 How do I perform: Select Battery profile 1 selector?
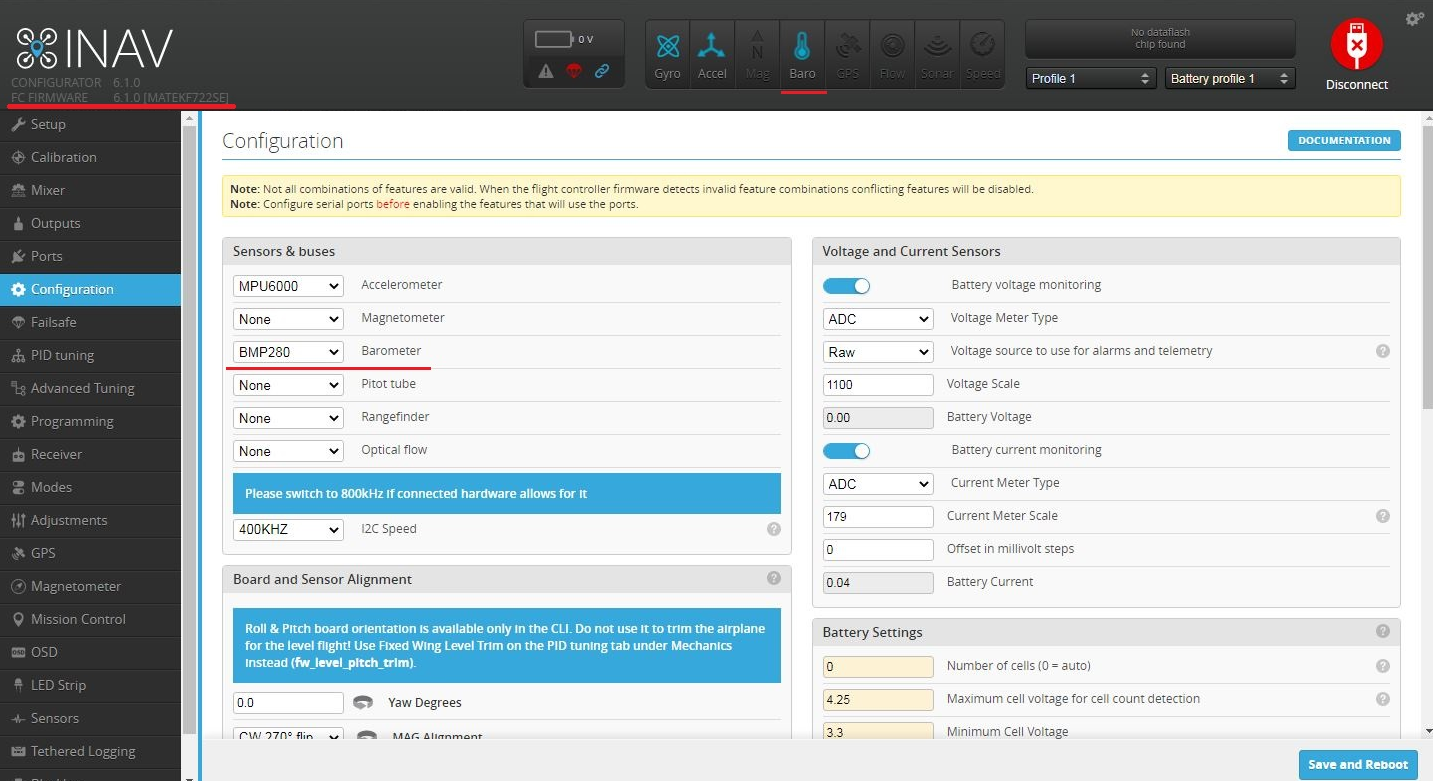pyautogui.click(x=1229, y=77)
